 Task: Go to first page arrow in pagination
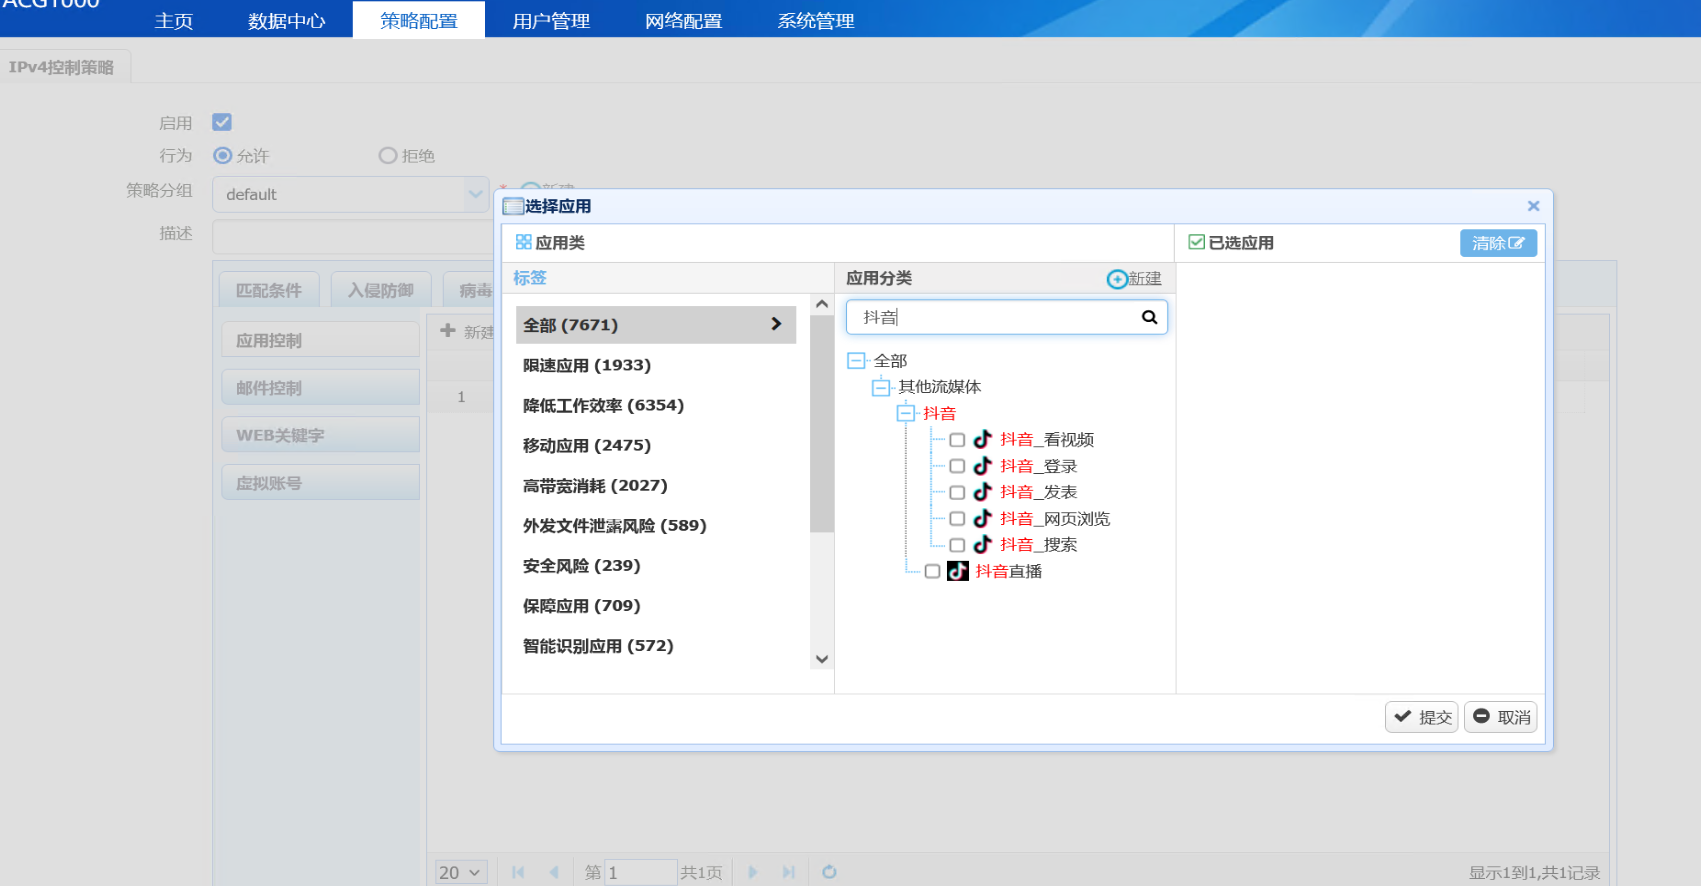(518, 872)
